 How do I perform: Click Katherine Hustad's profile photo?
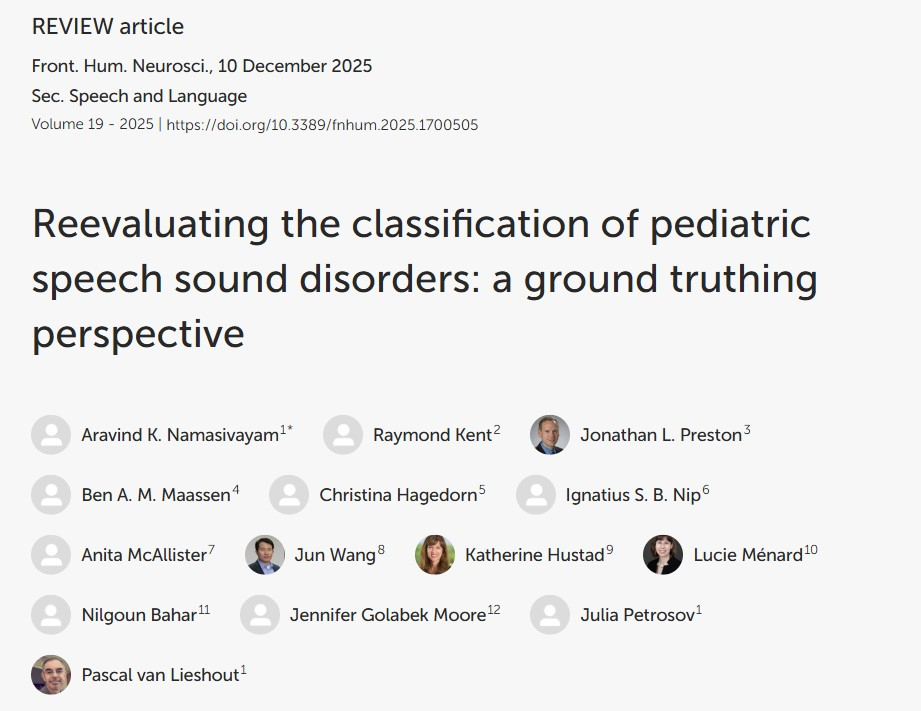435,555
